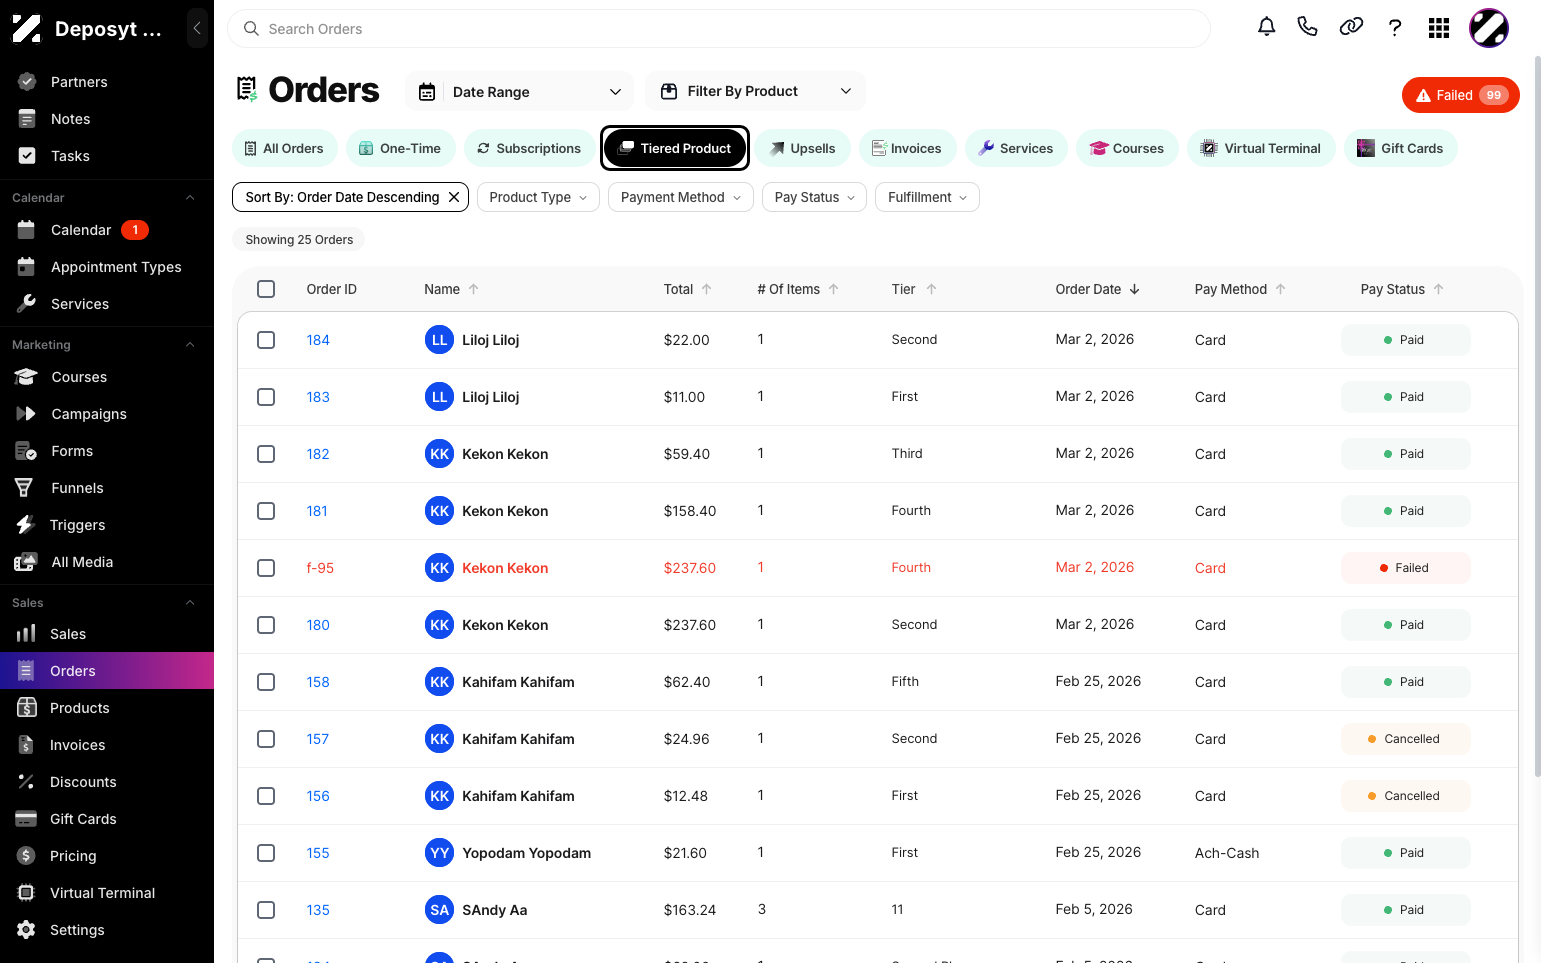Click the phone call icon

point(1307,27)
